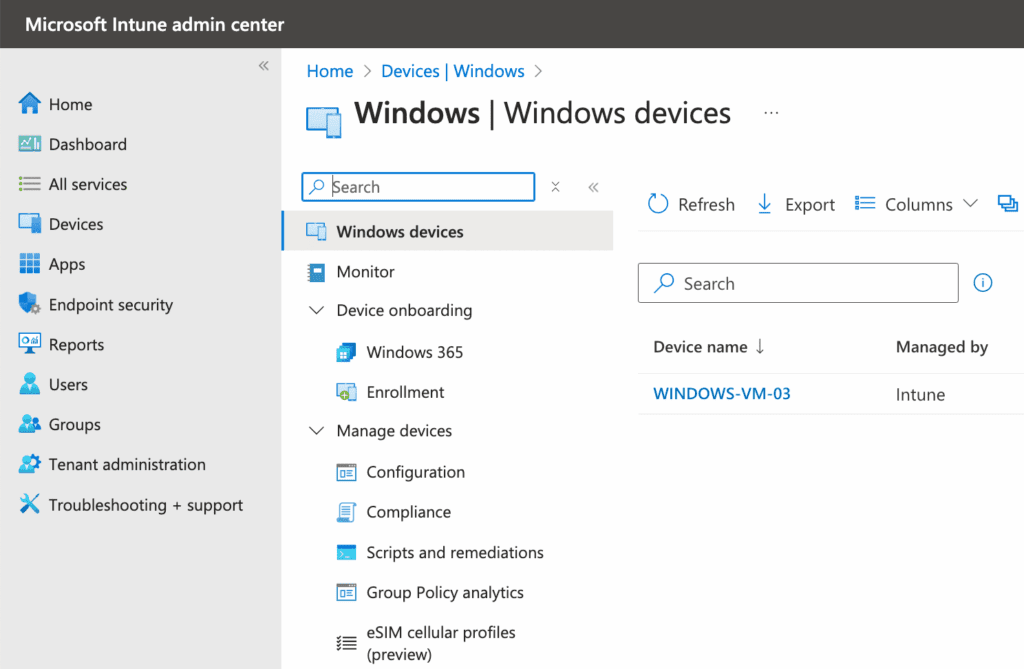Click the Devices | Windows breadcrumb link
This screenshot has height=669, width=1024.
pyautogui.click(x=453, y=70)
